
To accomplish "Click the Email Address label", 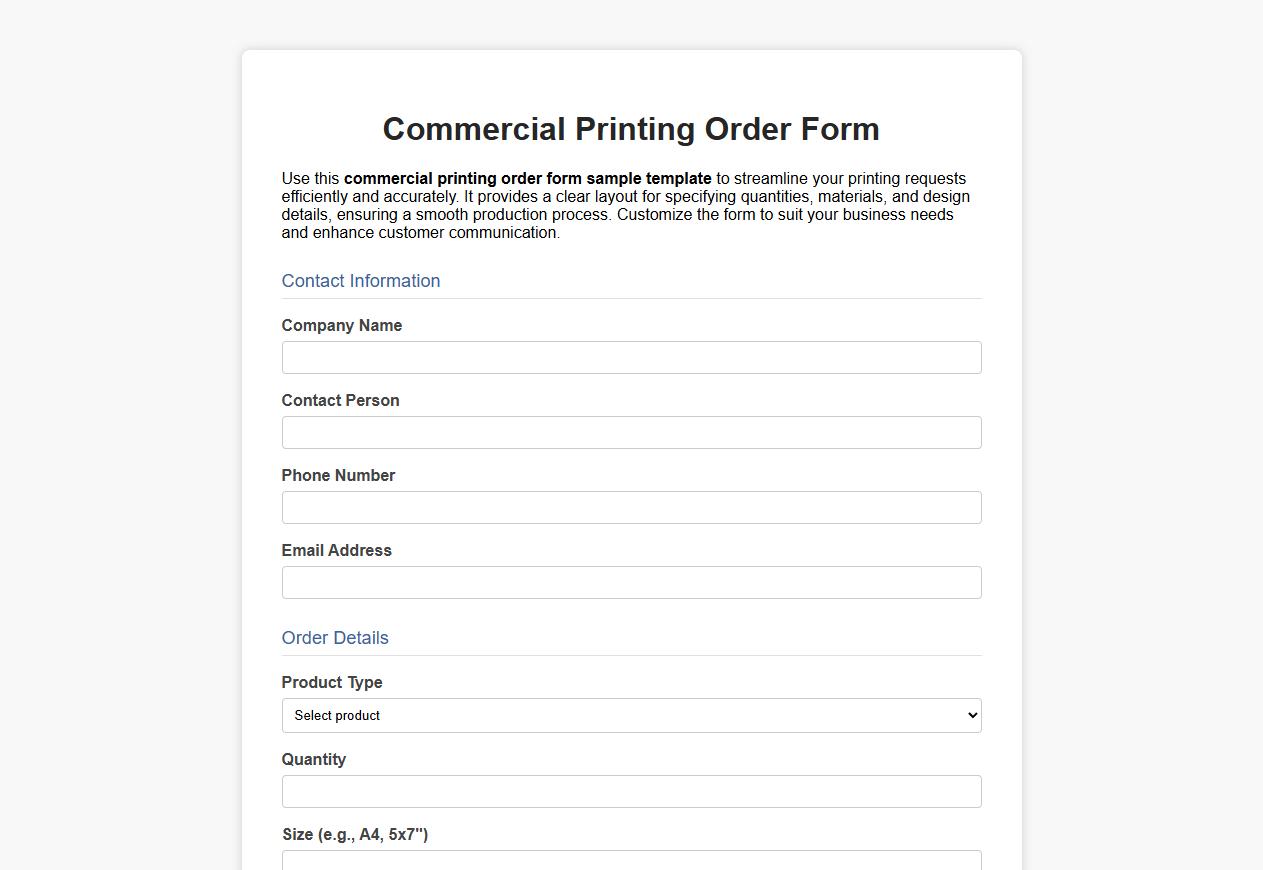I will point(337,550).
